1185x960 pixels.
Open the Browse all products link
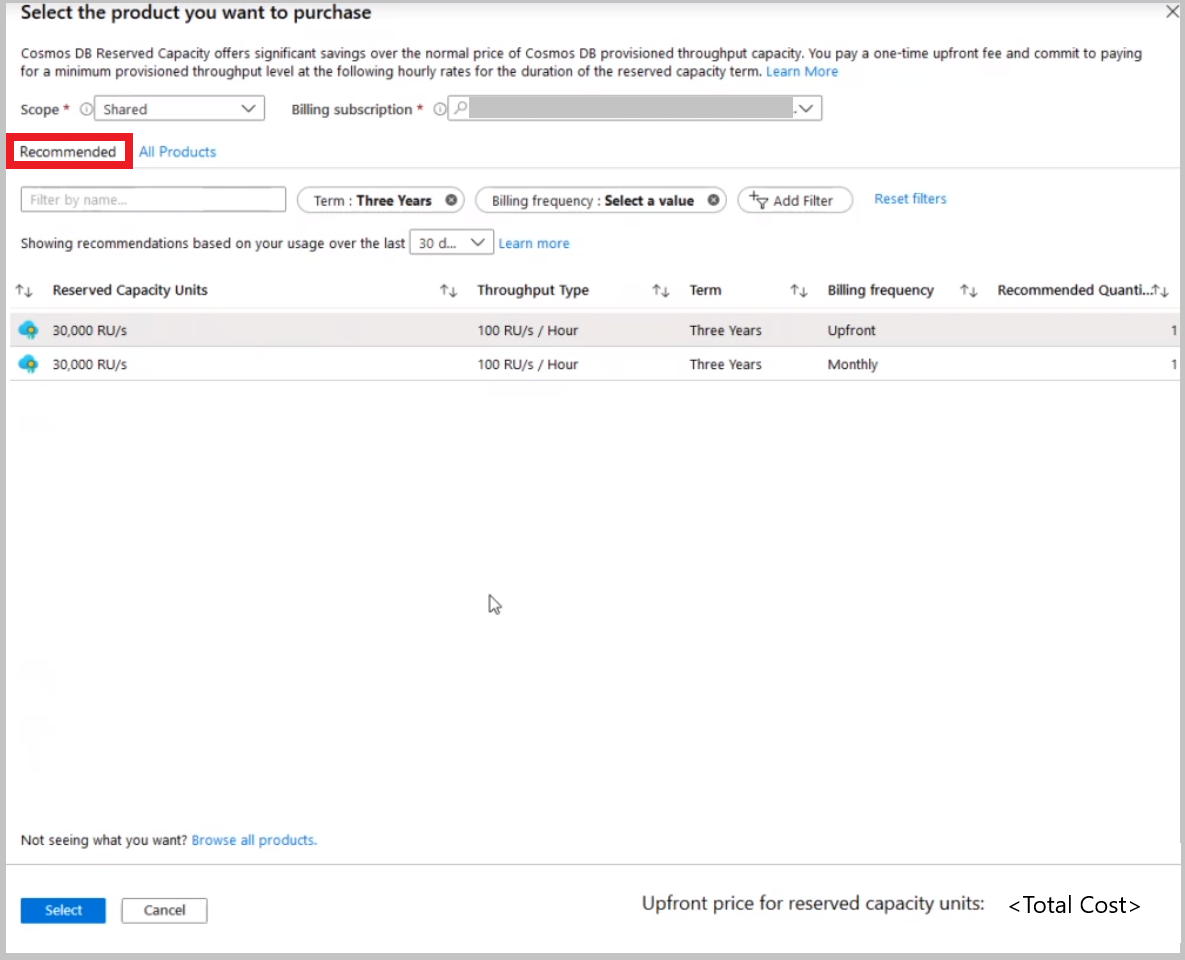254,840
